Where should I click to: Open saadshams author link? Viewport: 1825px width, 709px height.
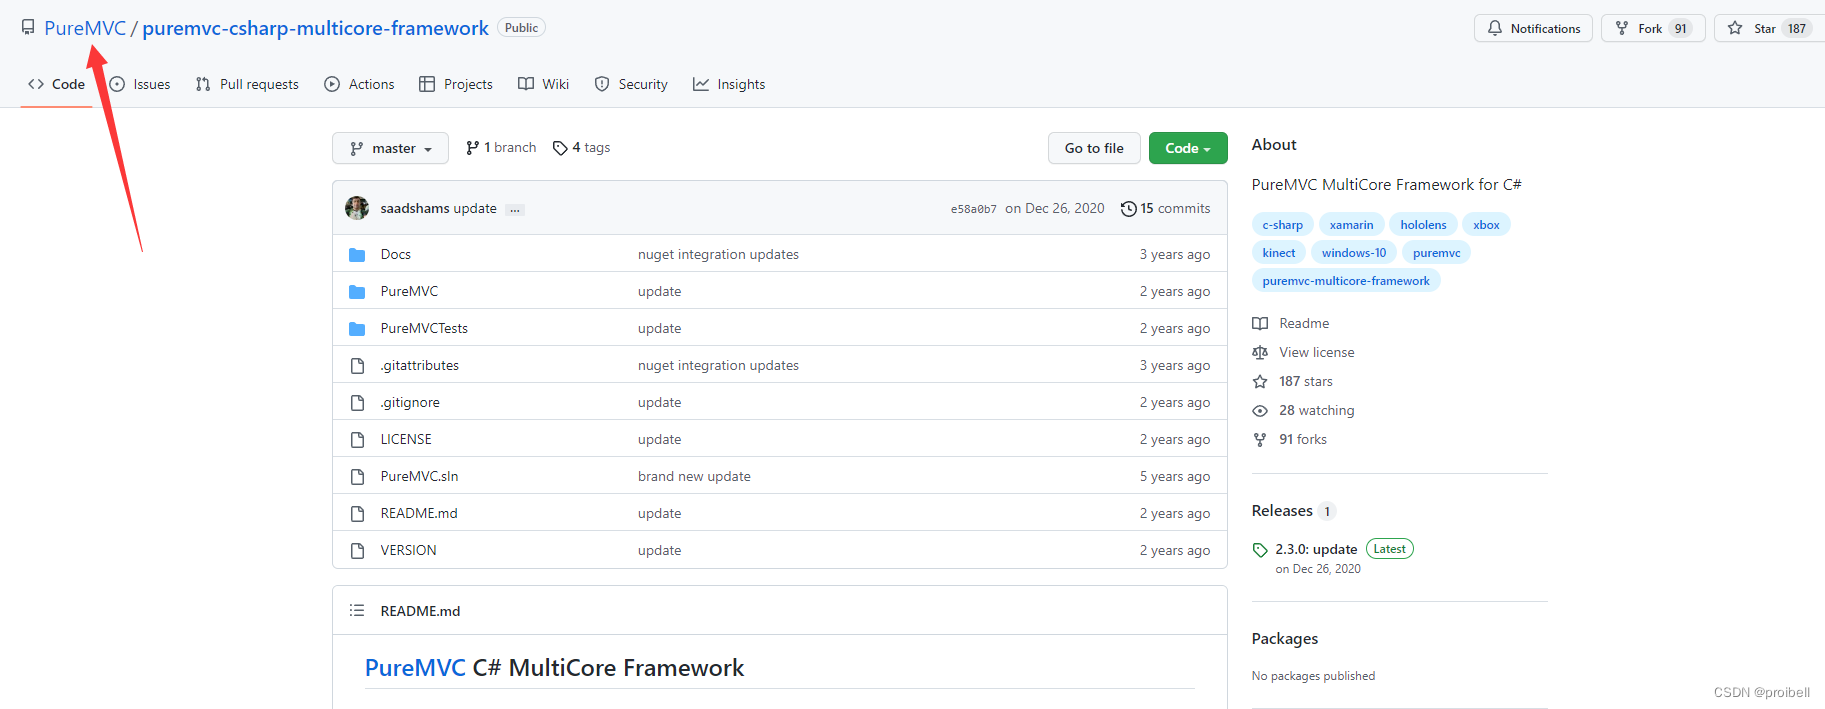click(x=415, y=208)
